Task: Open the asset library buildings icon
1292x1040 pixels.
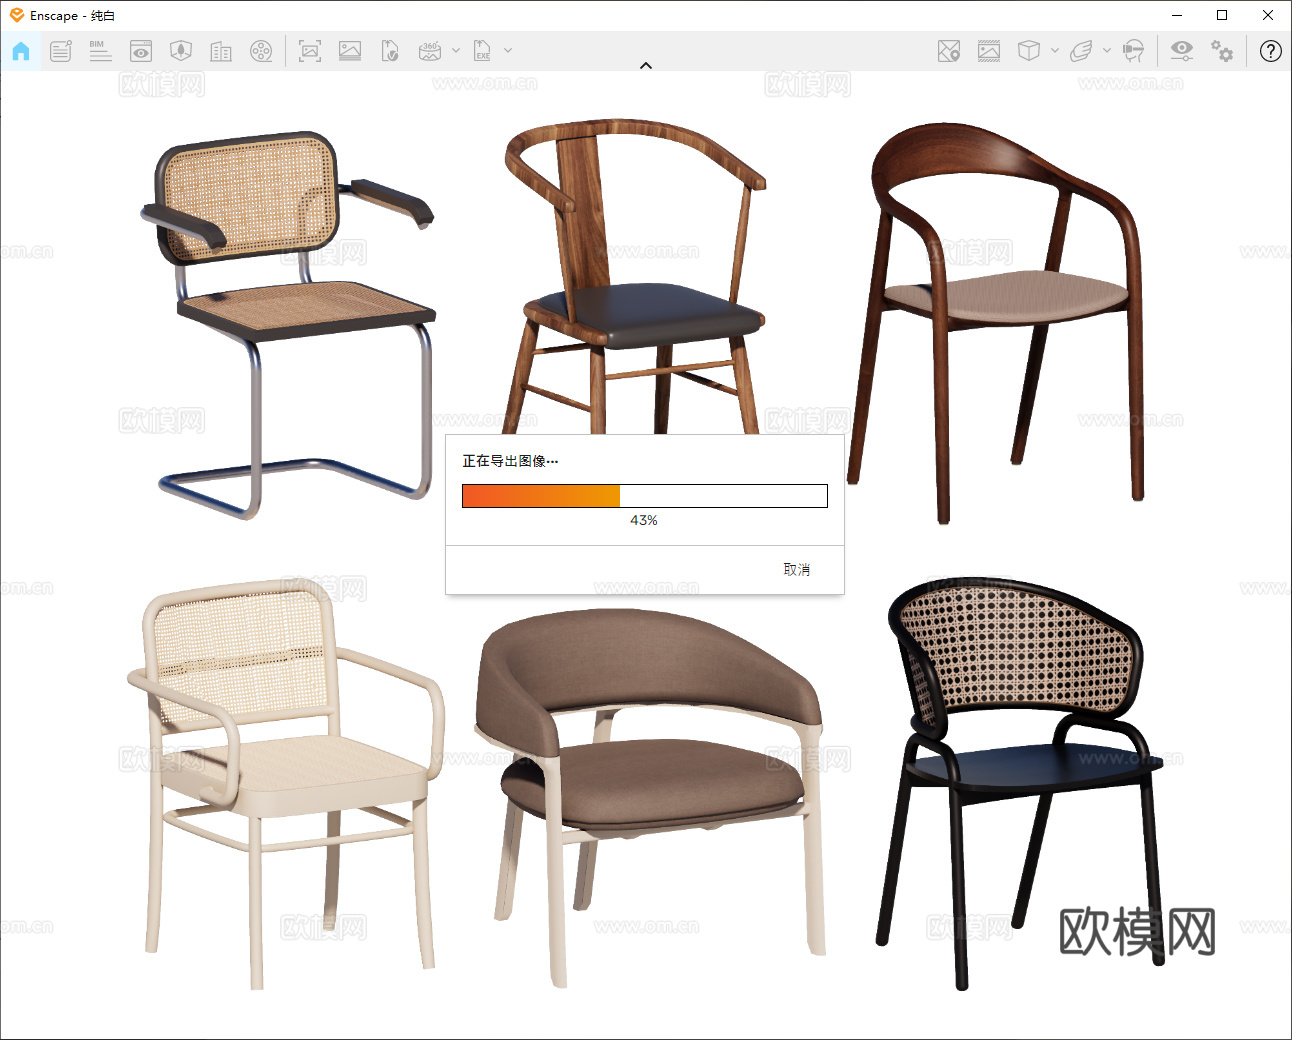Action: tap(221, 51)
